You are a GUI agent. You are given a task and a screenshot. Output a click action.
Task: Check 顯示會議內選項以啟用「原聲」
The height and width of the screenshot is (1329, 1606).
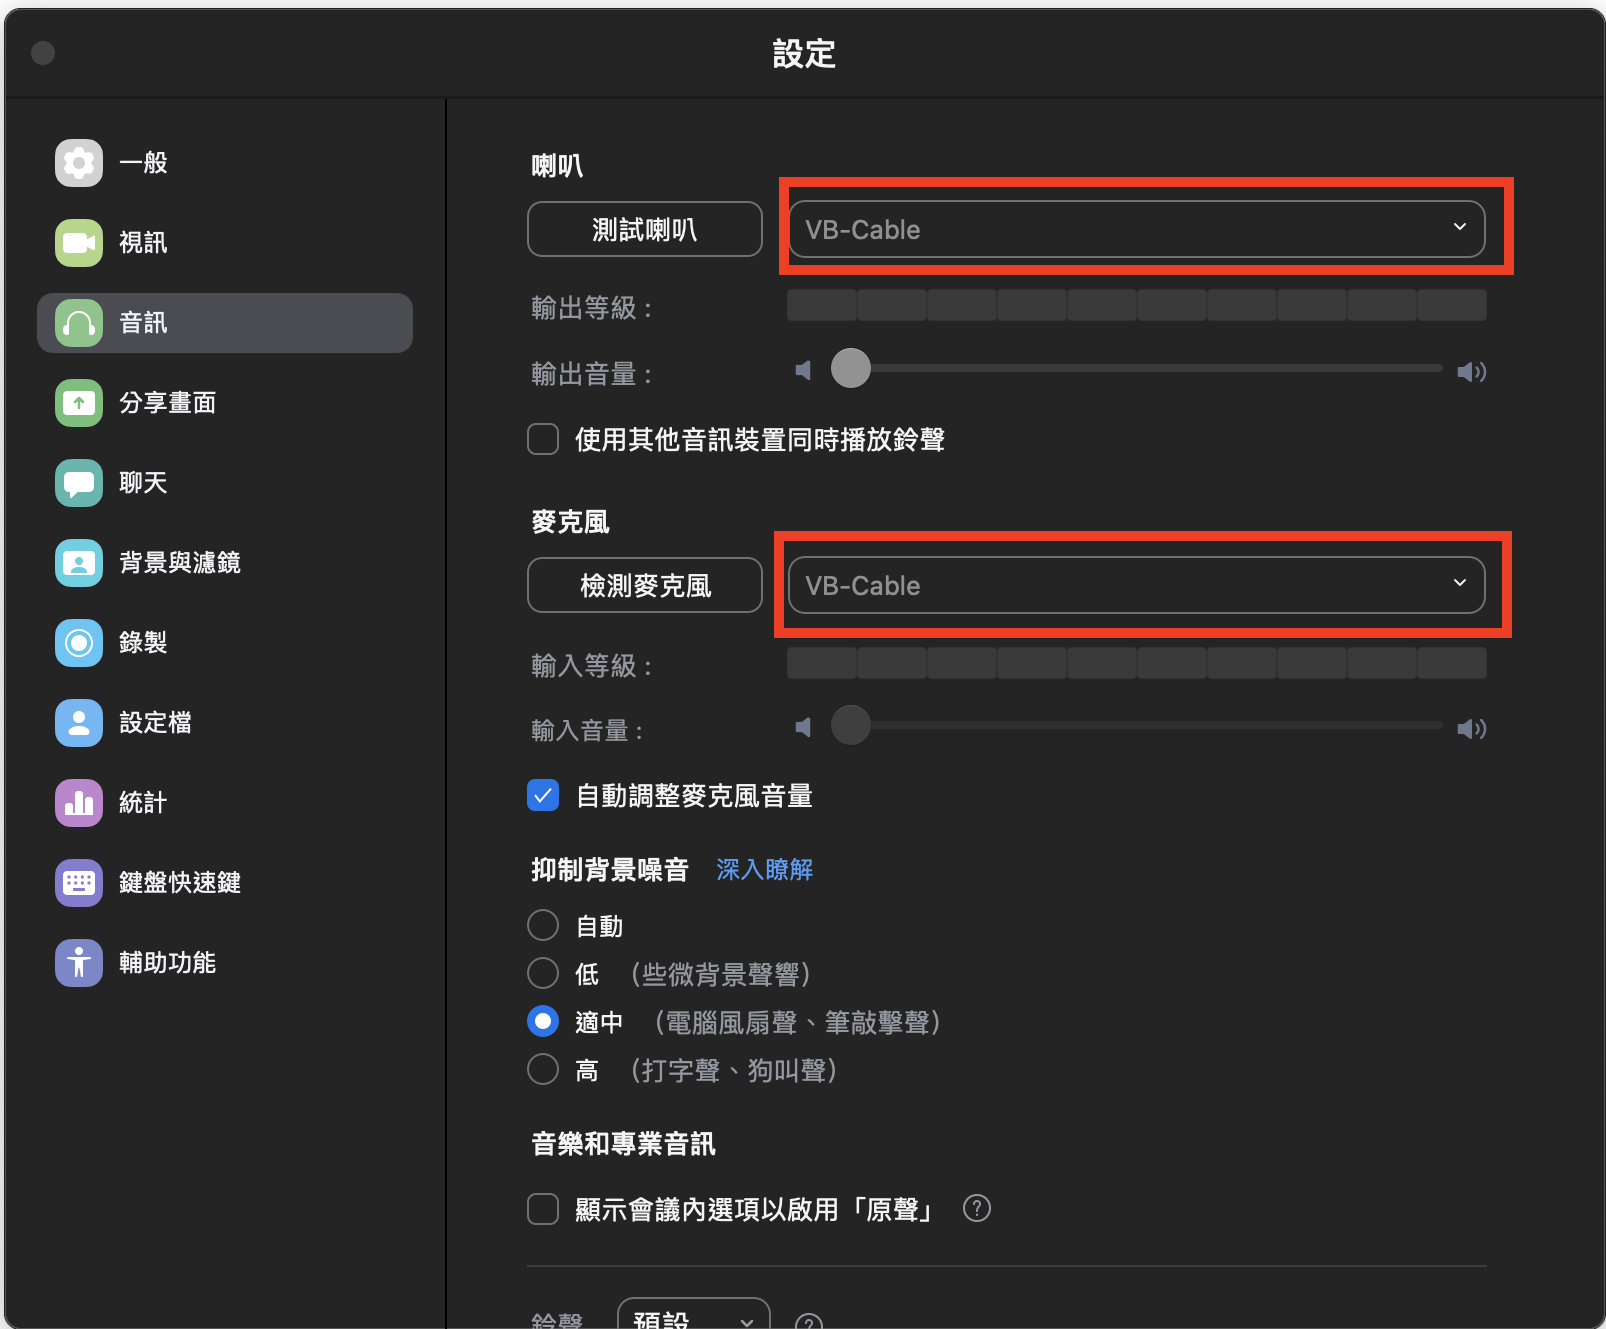543,1208
